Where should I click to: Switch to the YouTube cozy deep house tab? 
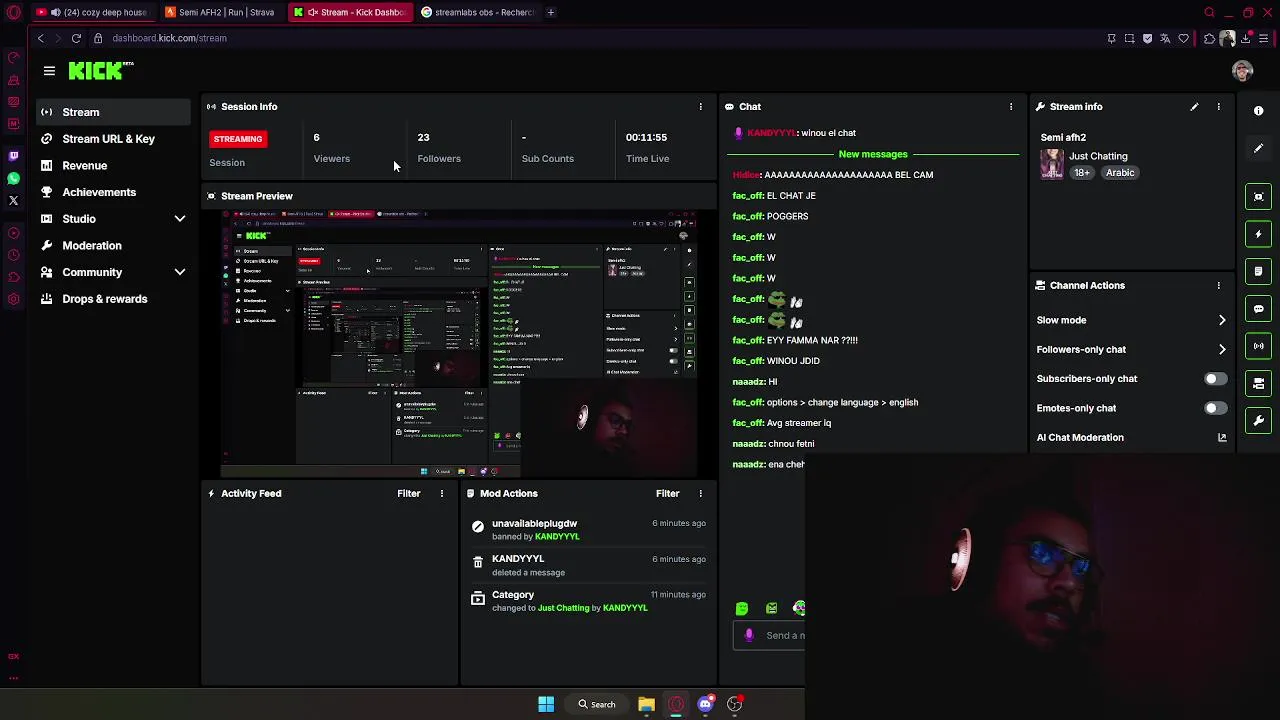tap(92, 12)
